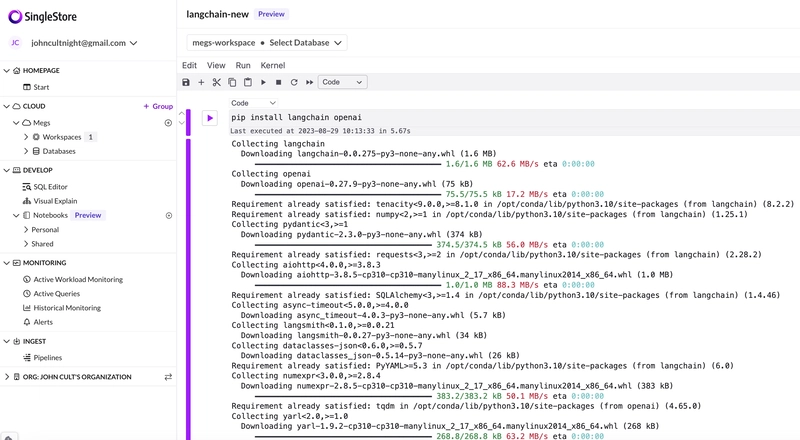The height and width of the screenshot is (440, 800).
Task: Save the notebook with the floppy disk icon
Action: click(186, 82)
